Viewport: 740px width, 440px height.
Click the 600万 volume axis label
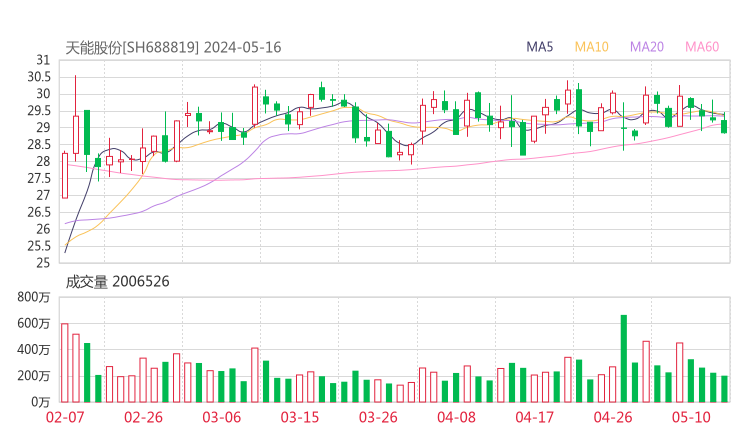pos(34,323)
